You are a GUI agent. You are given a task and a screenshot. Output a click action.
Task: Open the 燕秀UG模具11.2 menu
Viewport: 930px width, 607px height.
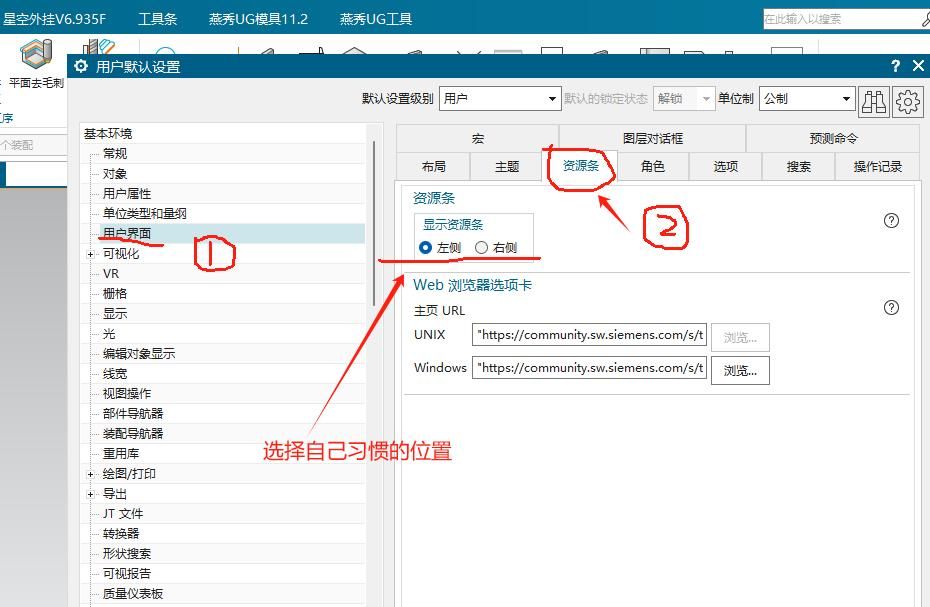pyautogui.click(x=256, y=18)
